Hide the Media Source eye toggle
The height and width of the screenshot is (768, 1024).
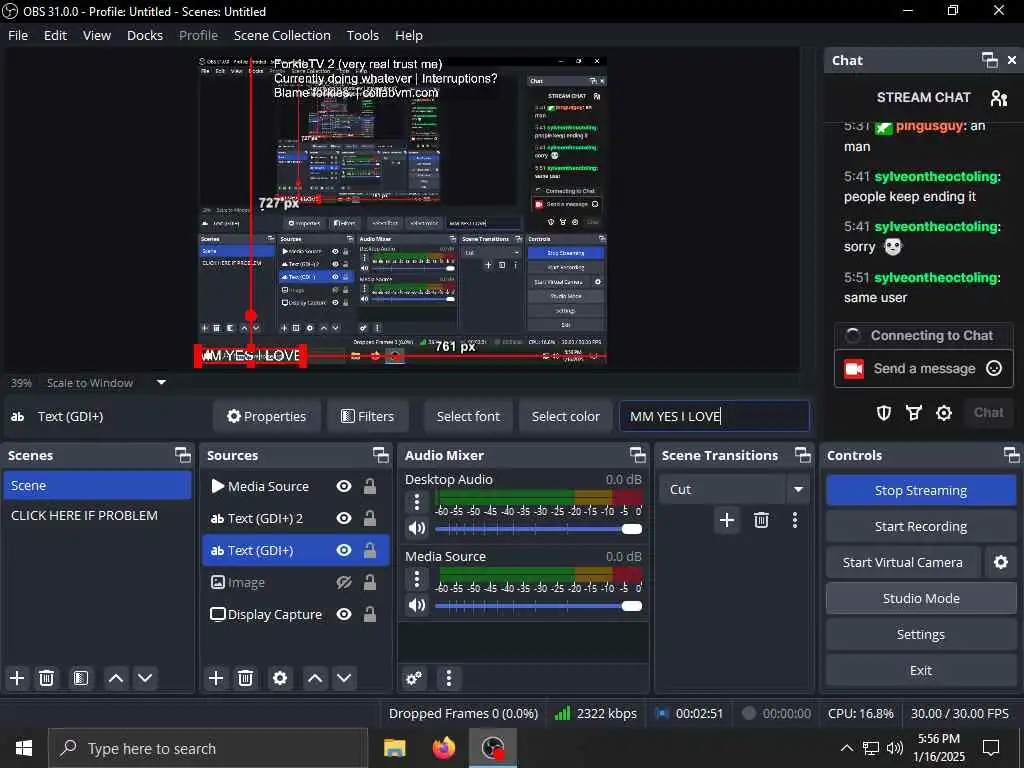click(344, 486)
